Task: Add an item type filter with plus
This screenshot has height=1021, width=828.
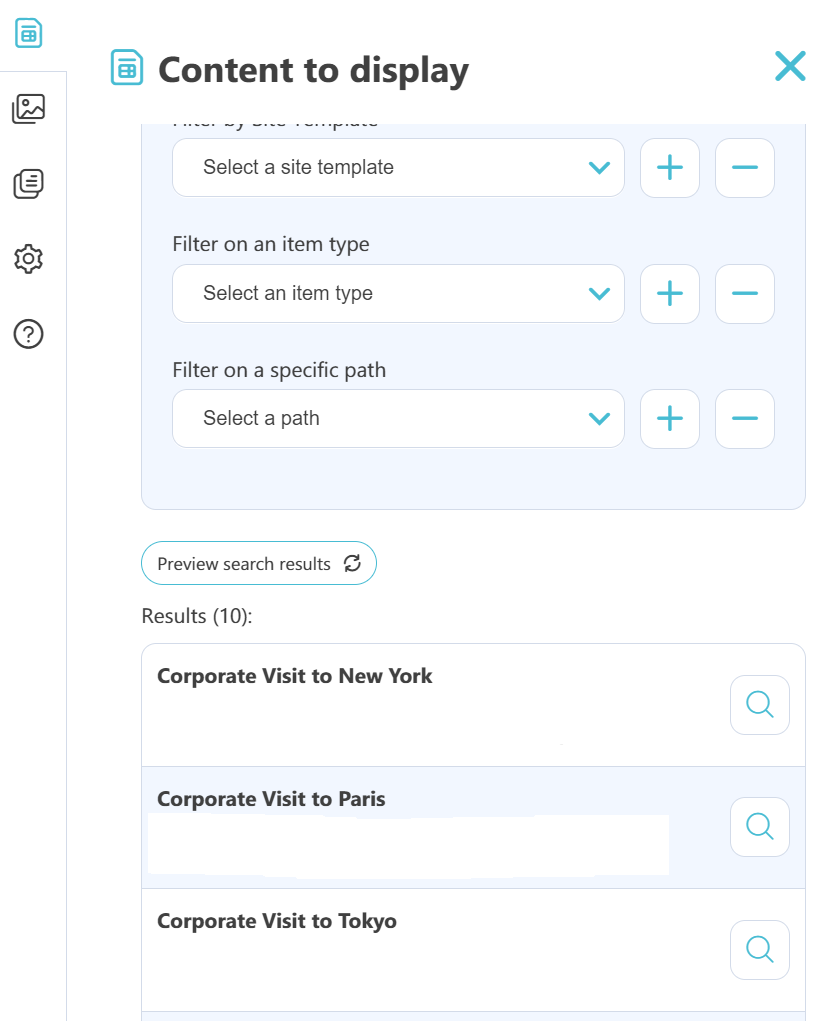Action: click(670, 294)
